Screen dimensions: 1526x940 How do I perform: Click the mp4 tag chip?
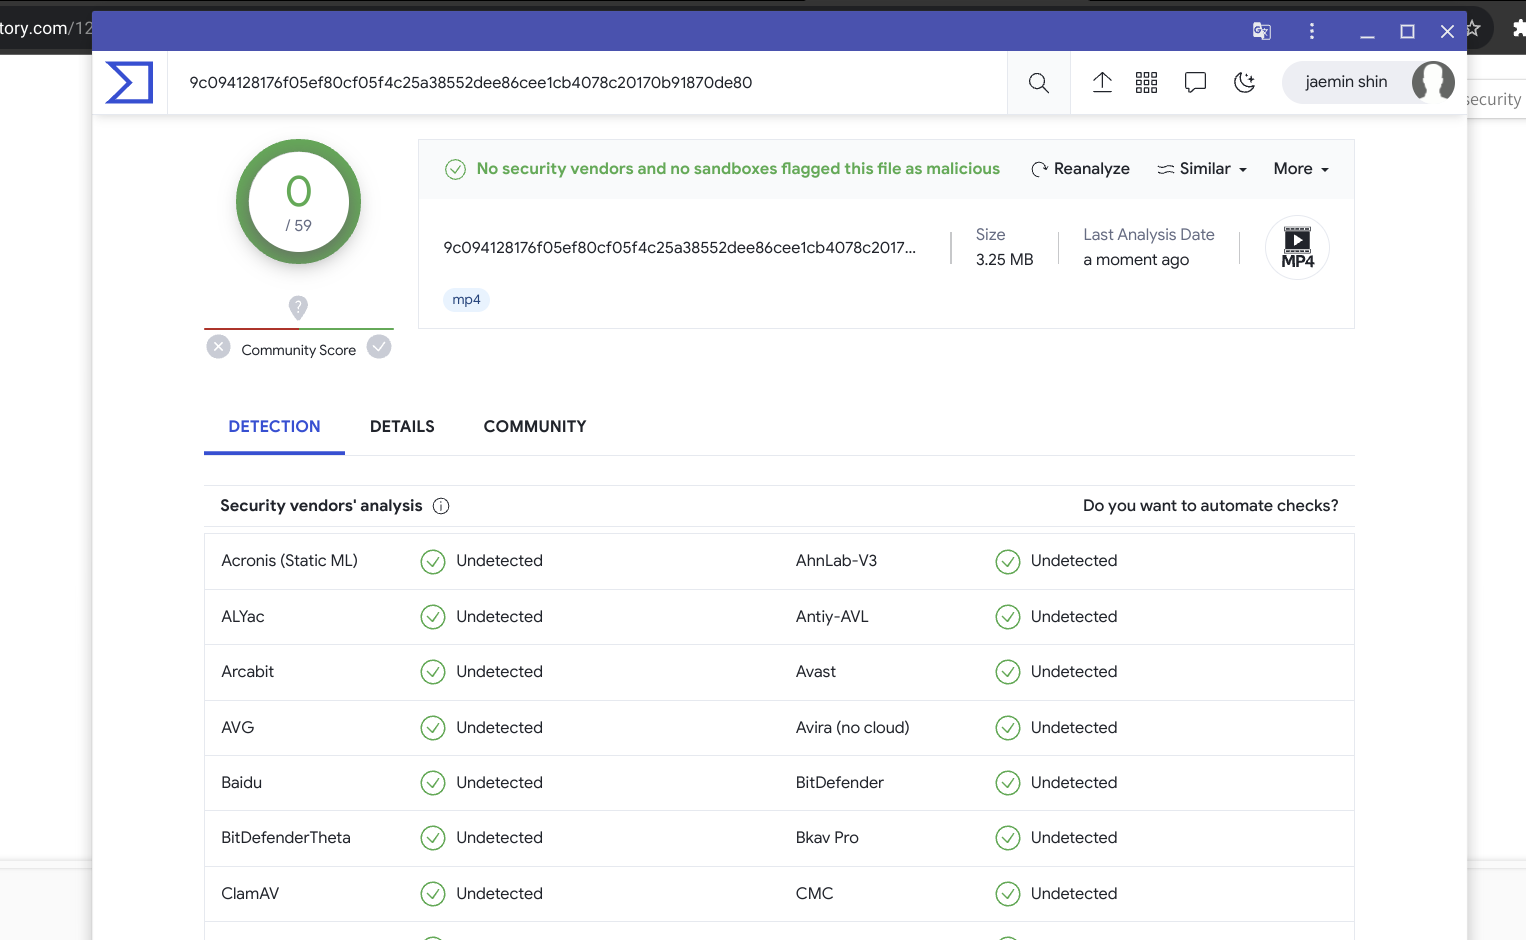(466, 300)
